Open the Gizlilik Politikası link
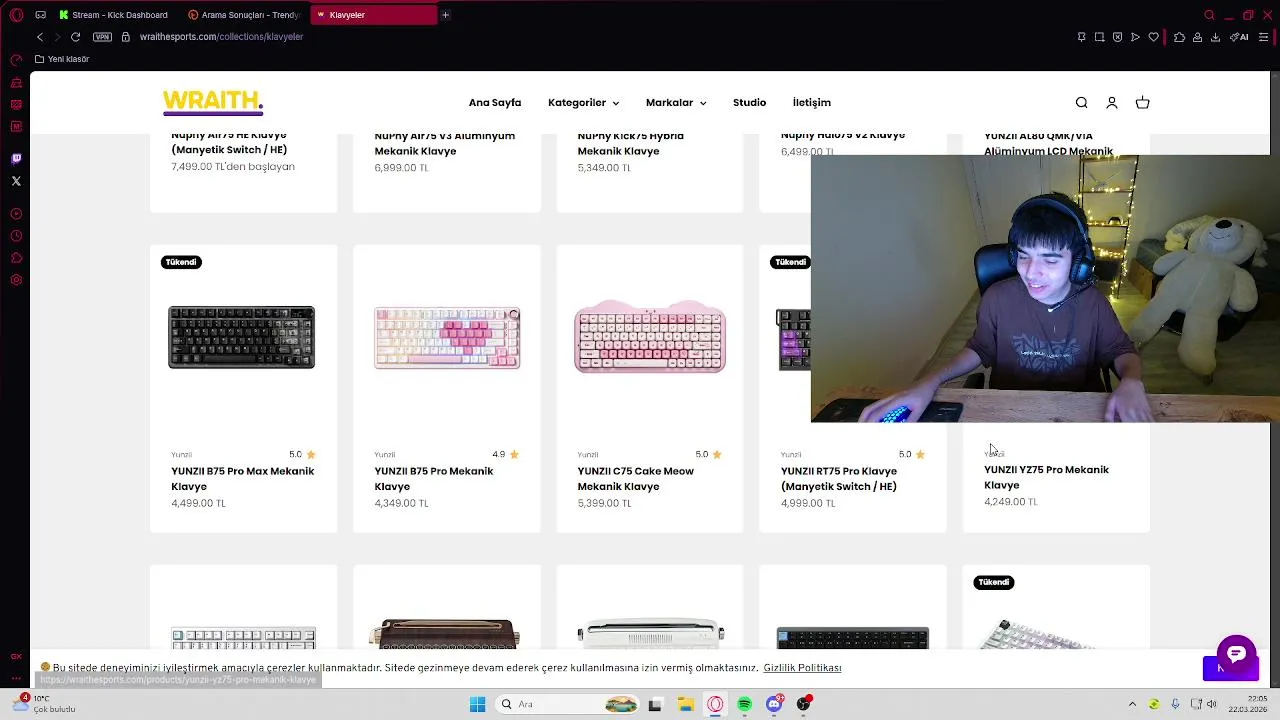The height and width of the screenshot is (720, 1280). coord(802,668)
